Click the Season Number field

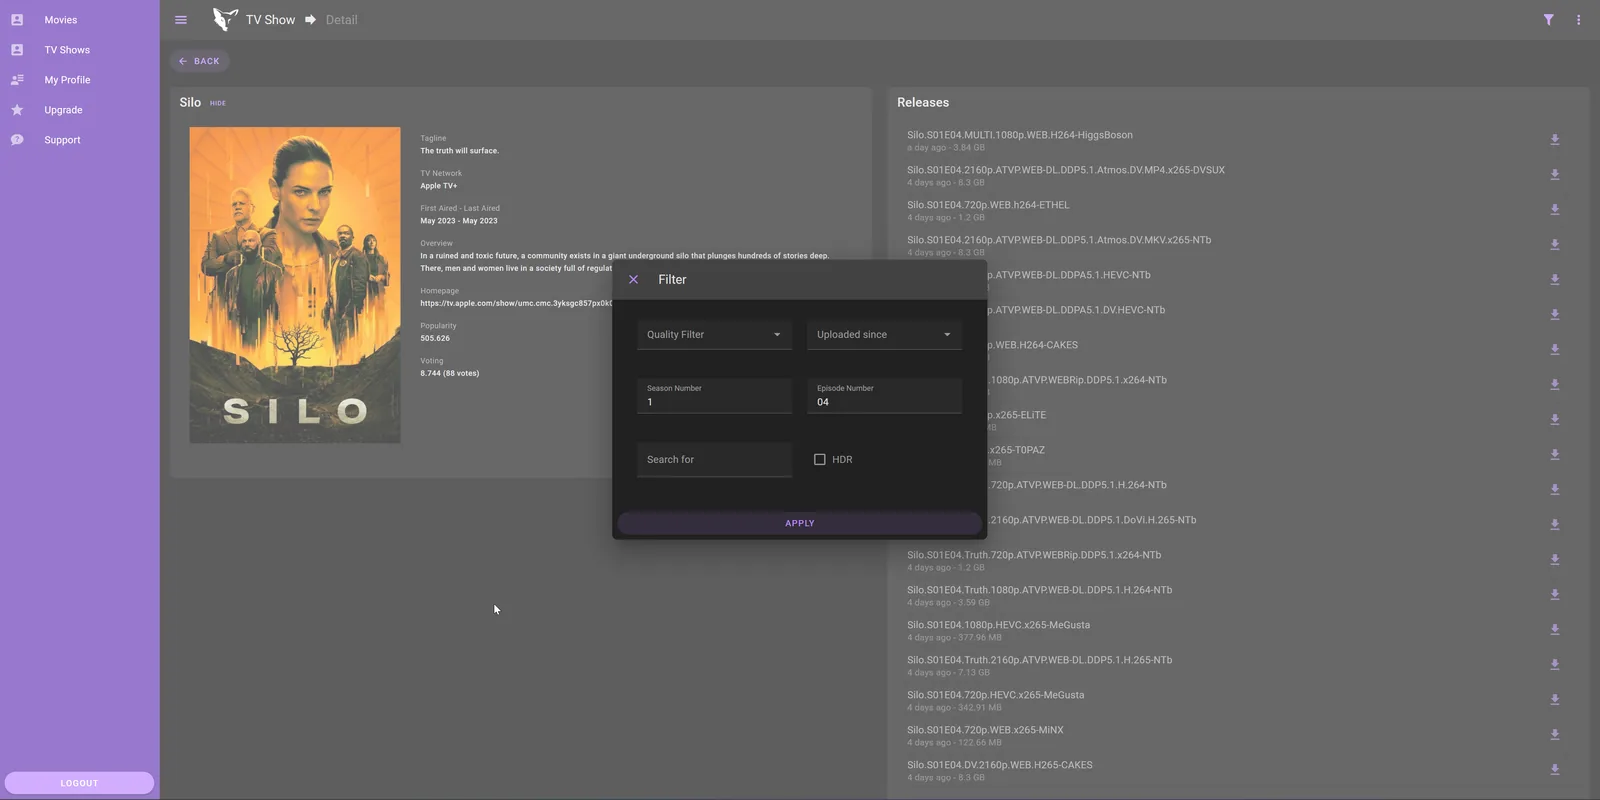(x=714, y=396)
